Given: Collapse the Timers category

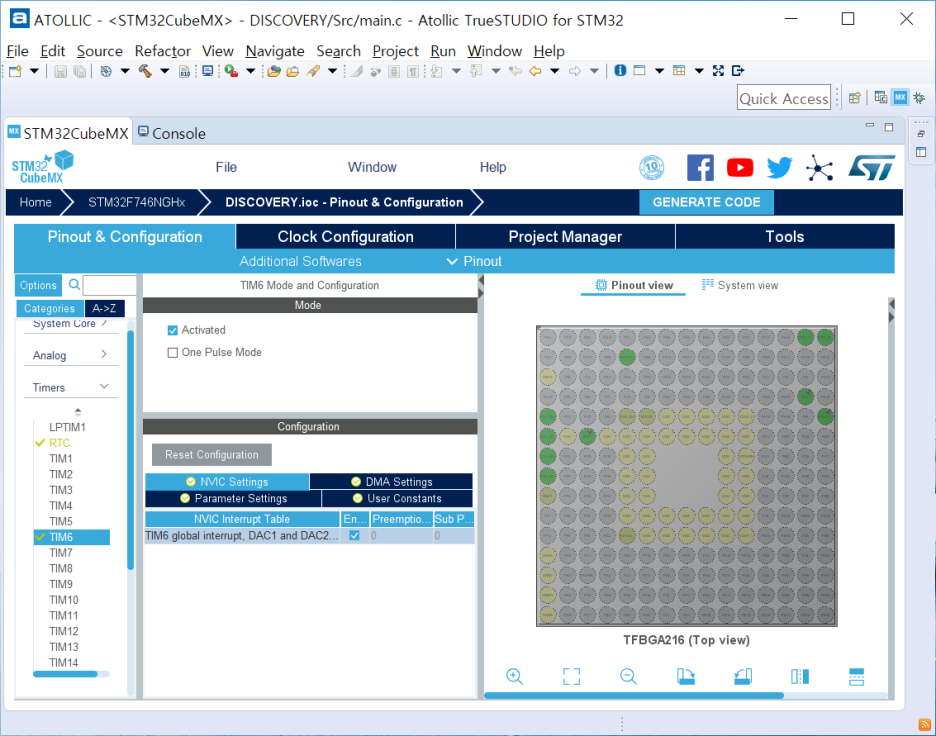Looking at the screenshot, I should 70,387.
